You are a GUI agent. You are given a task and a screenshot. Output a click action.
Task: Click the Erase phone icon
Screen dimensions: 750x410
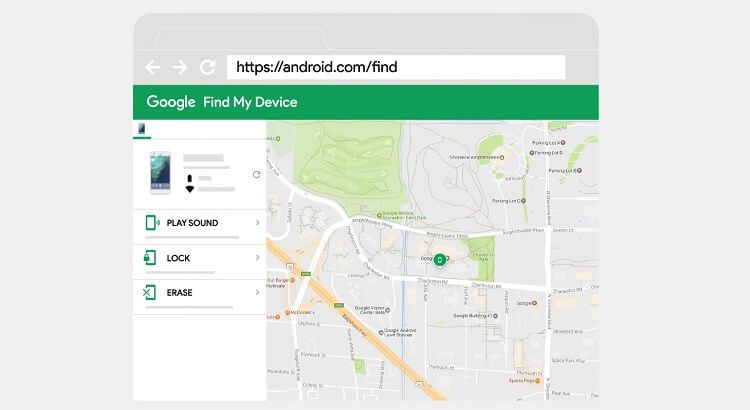click(x=149, y=292)
